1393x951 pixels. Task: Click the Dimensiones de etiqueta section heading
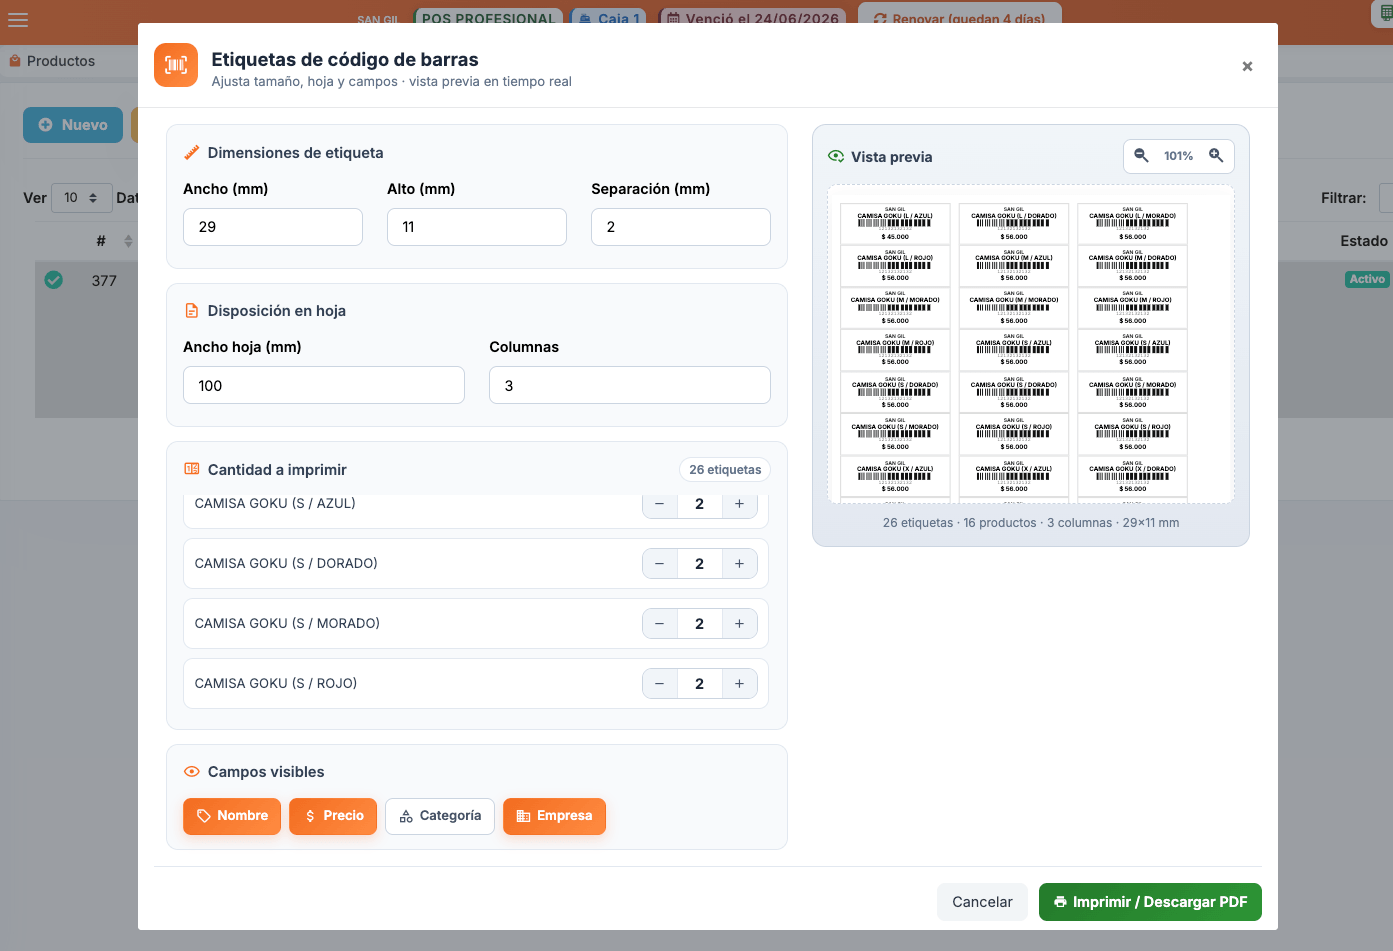[296, 153]
